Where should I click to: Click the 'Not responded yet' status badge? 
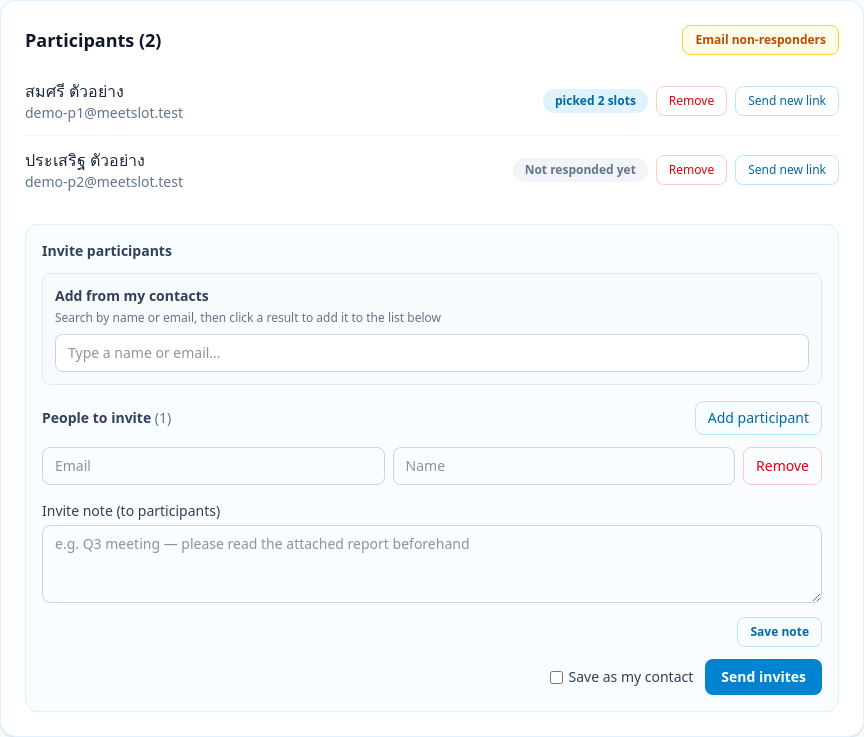coord(580,170)
